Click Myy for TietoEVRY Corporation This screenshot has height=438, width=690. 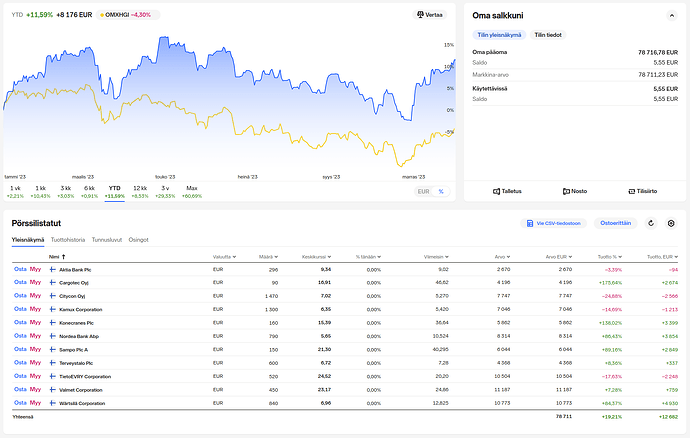point(35,376)
